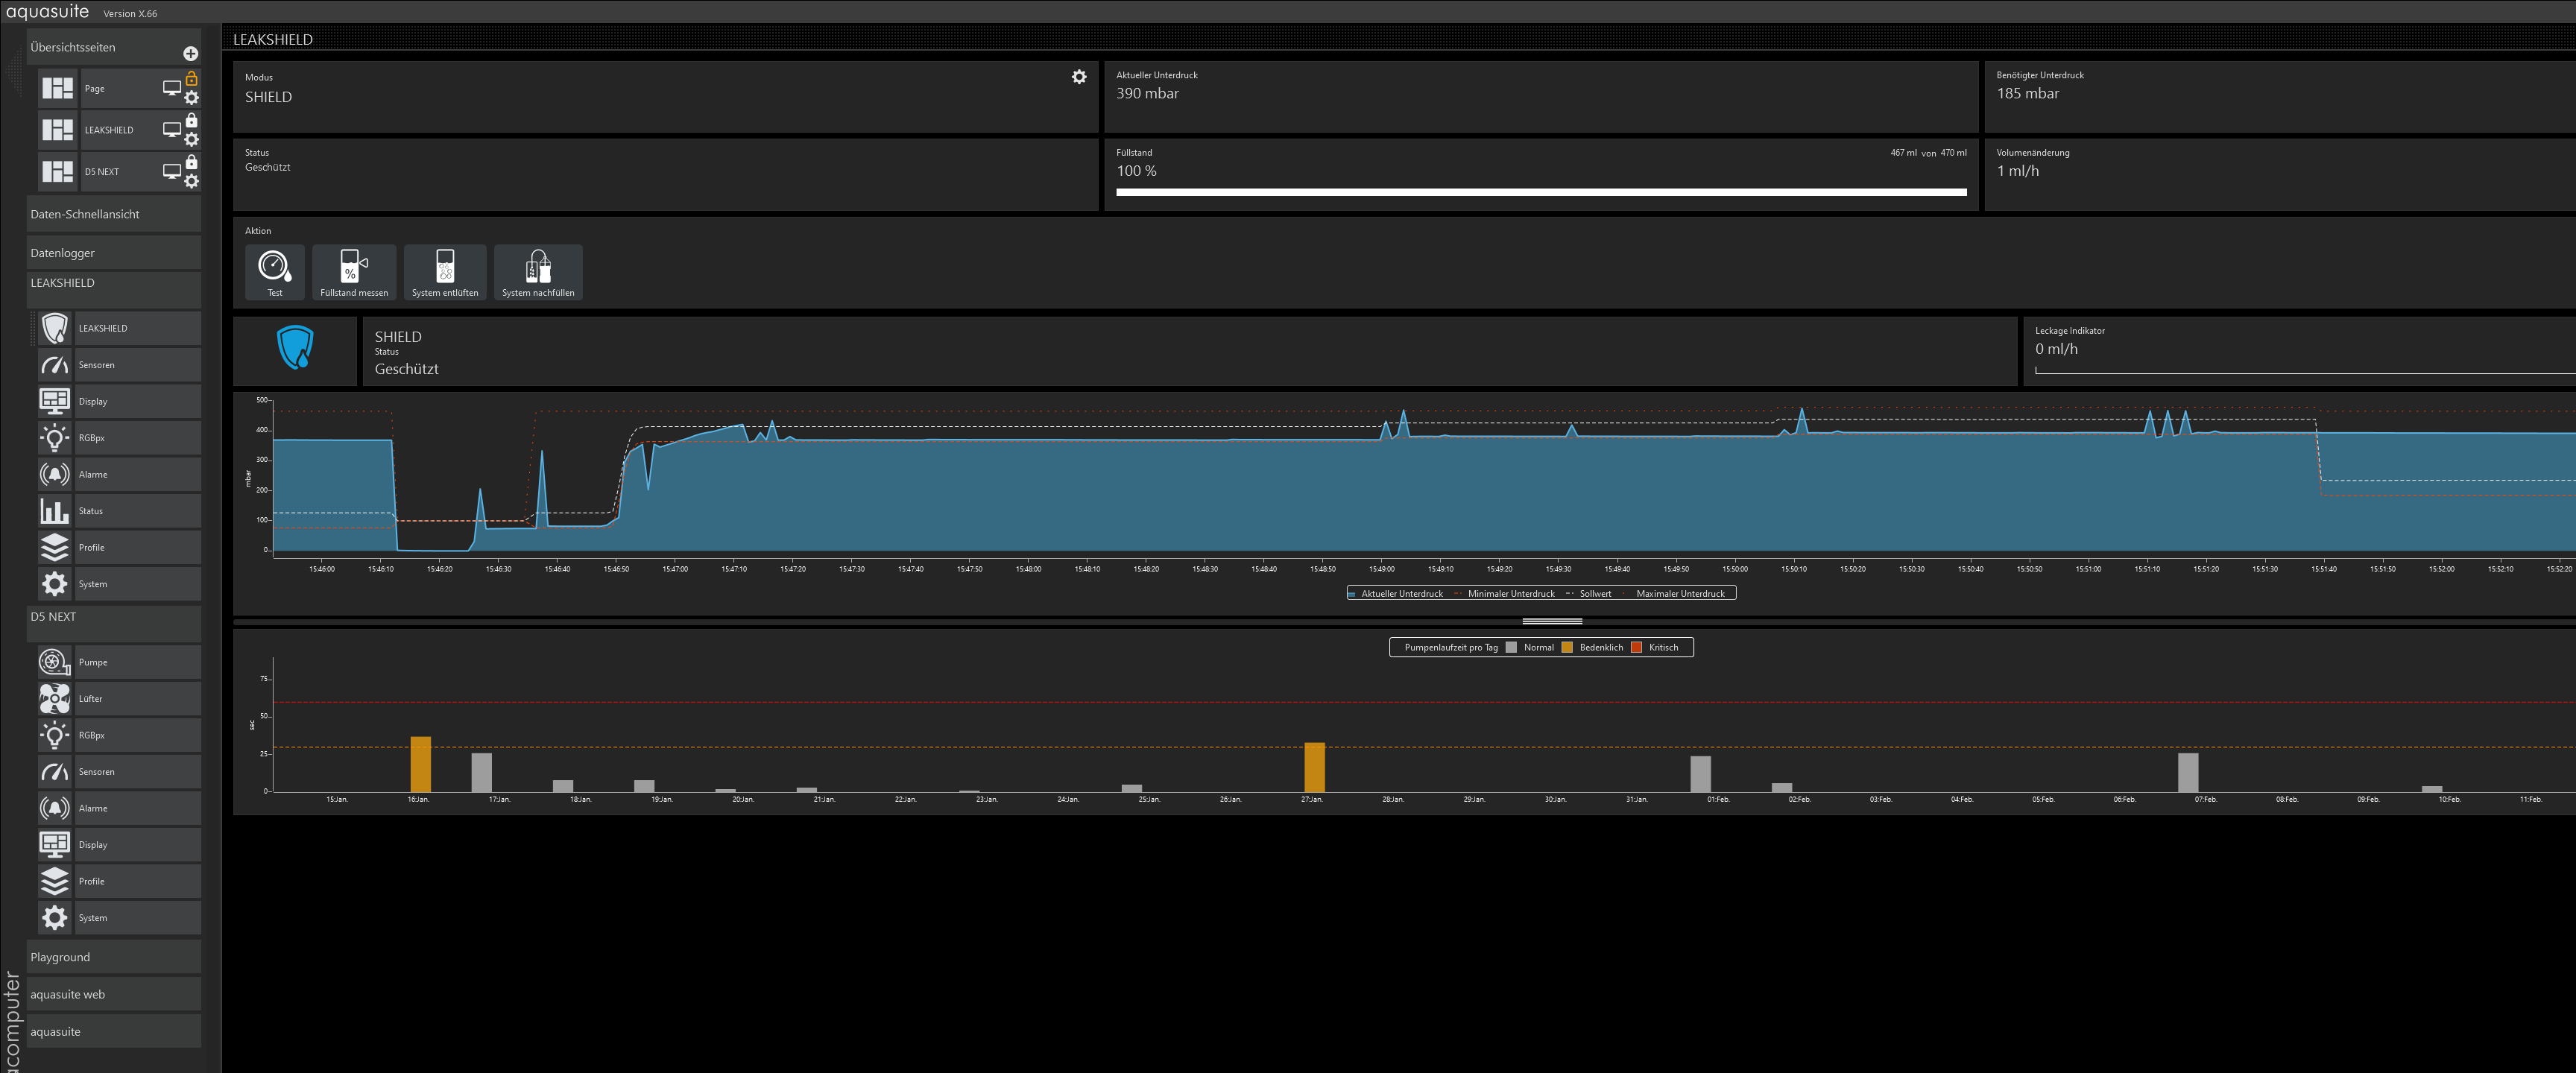The image size is (2576, 1073).
Task: Add new overview page with plus icon
Action: click(x=190, y=53)
